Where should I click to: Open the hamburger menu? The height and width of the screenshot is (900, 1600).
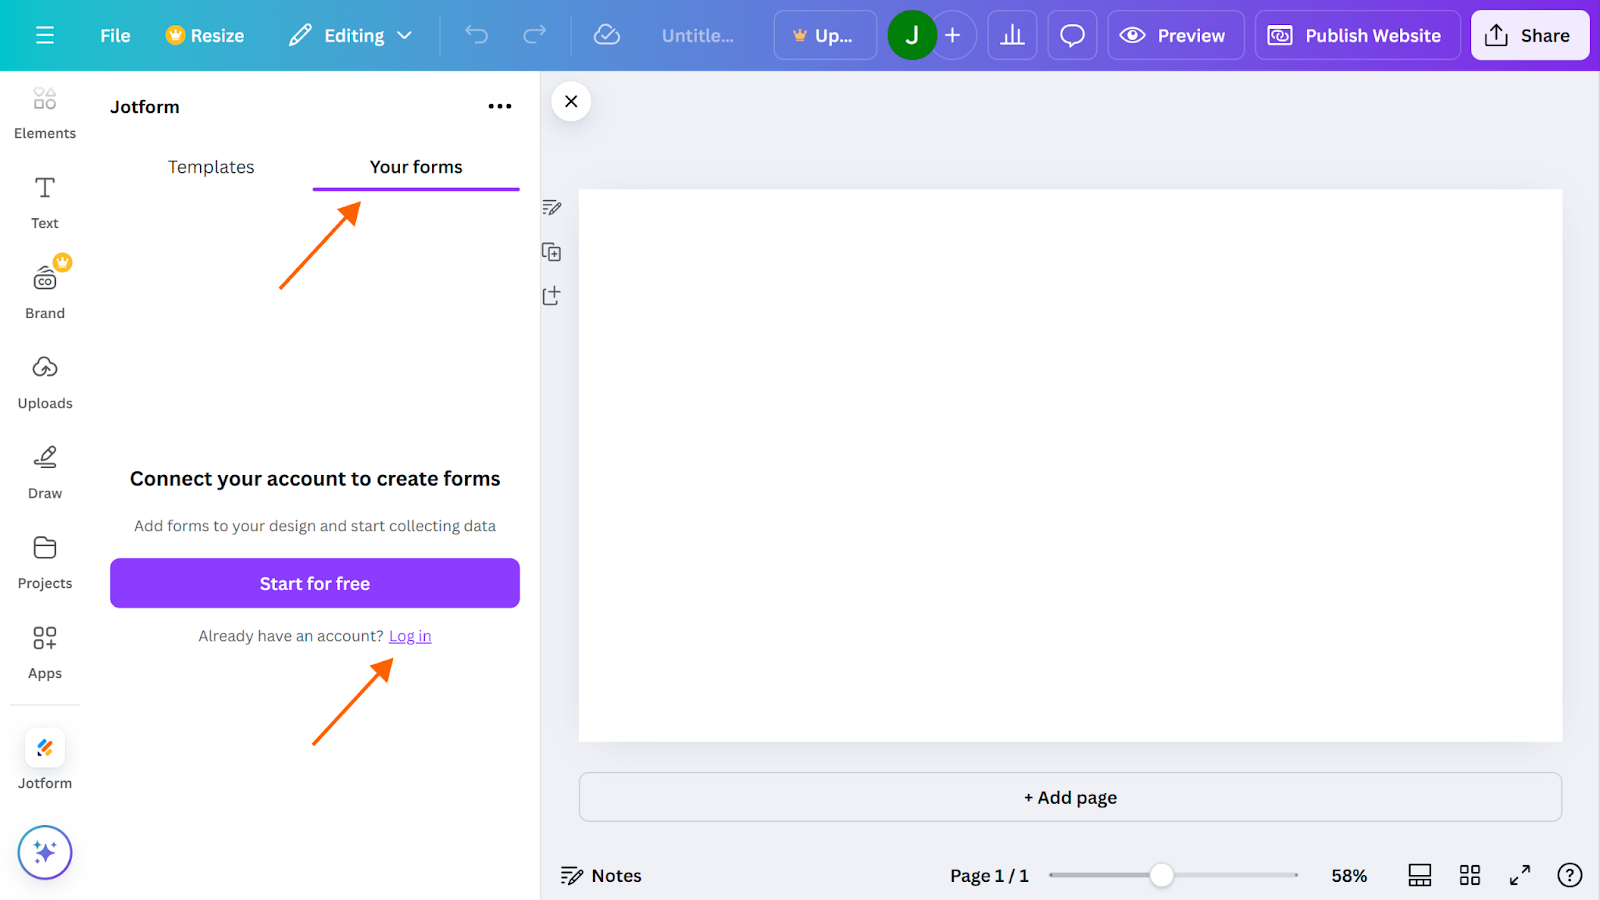pyautogui.click(x=45, y=35)
